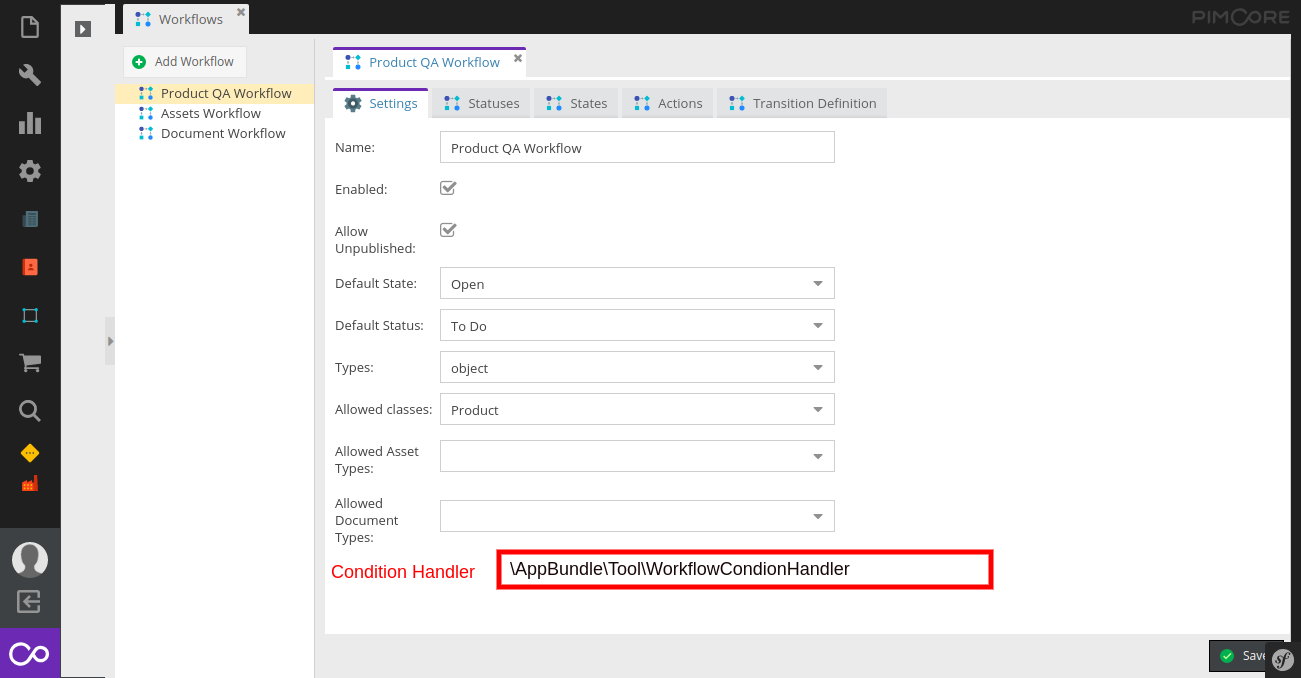Click the Pimcore infinity logo
The height and width of the screenshot is (678, 1301).
[29, 652]
